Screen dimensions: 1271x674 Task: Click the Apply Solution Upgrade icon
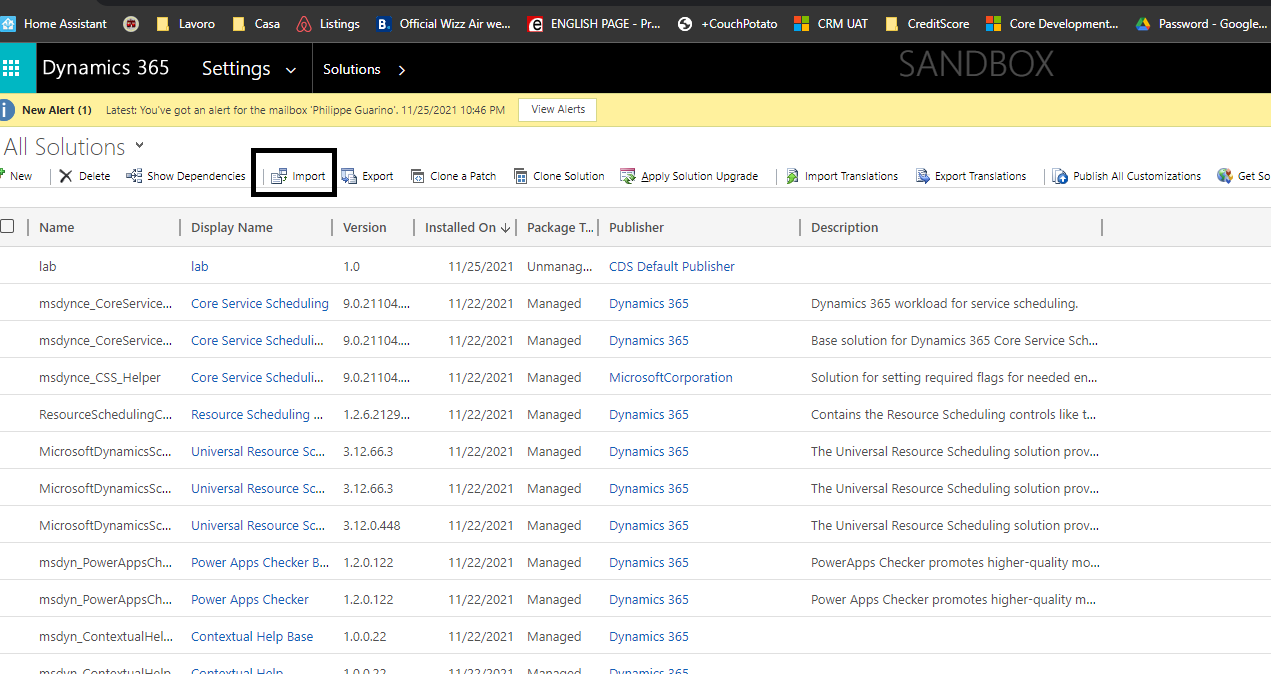[628, 176]
